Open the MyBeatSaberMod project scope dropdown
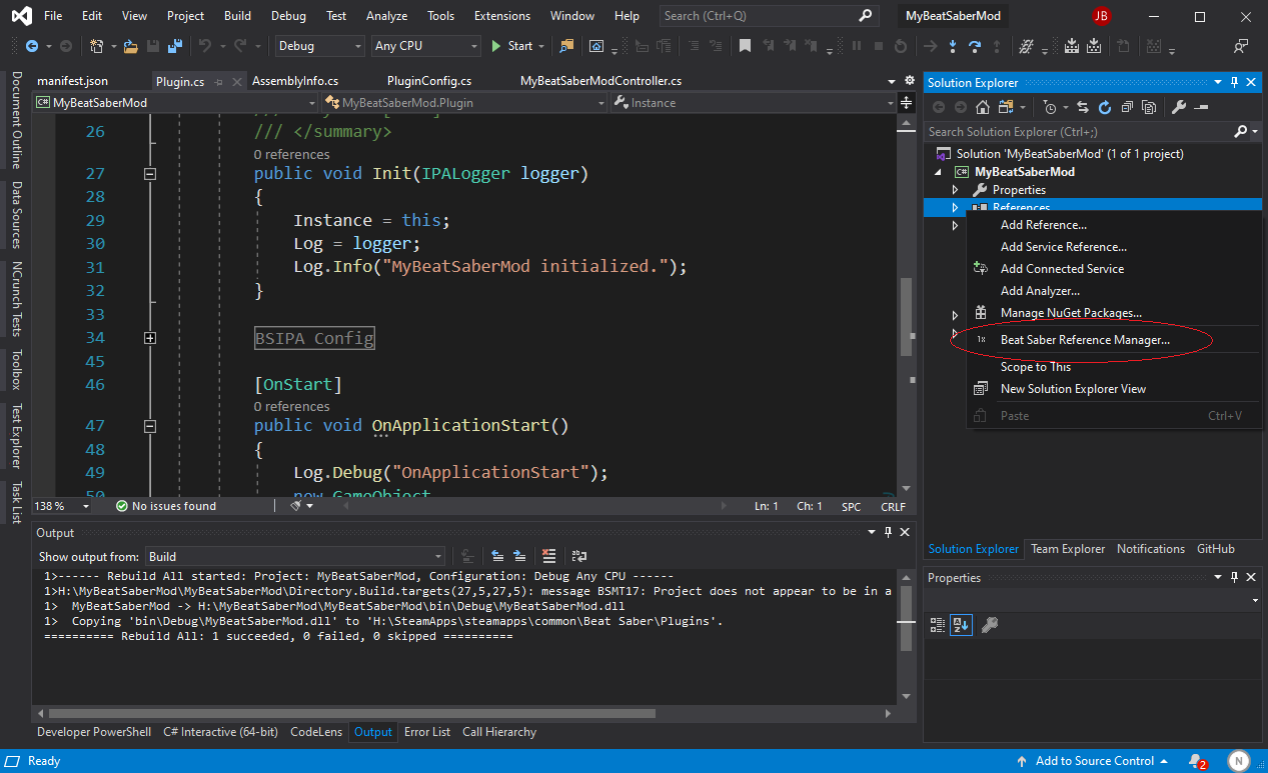This screenshot has height=773, width=1268. point(175,103)
